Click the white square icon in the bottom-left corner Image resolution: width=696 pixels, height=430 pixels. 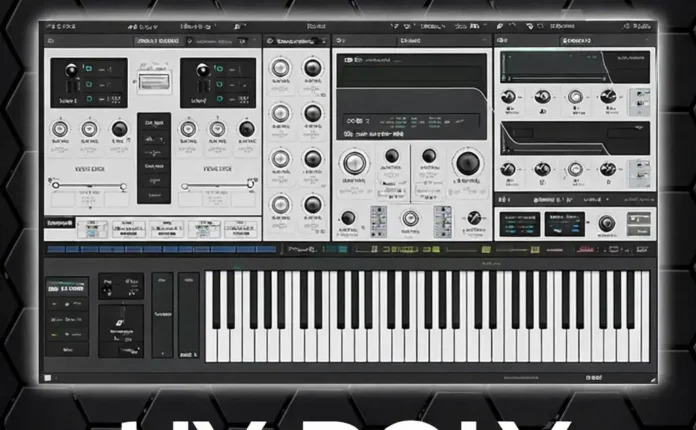[48, 378]
